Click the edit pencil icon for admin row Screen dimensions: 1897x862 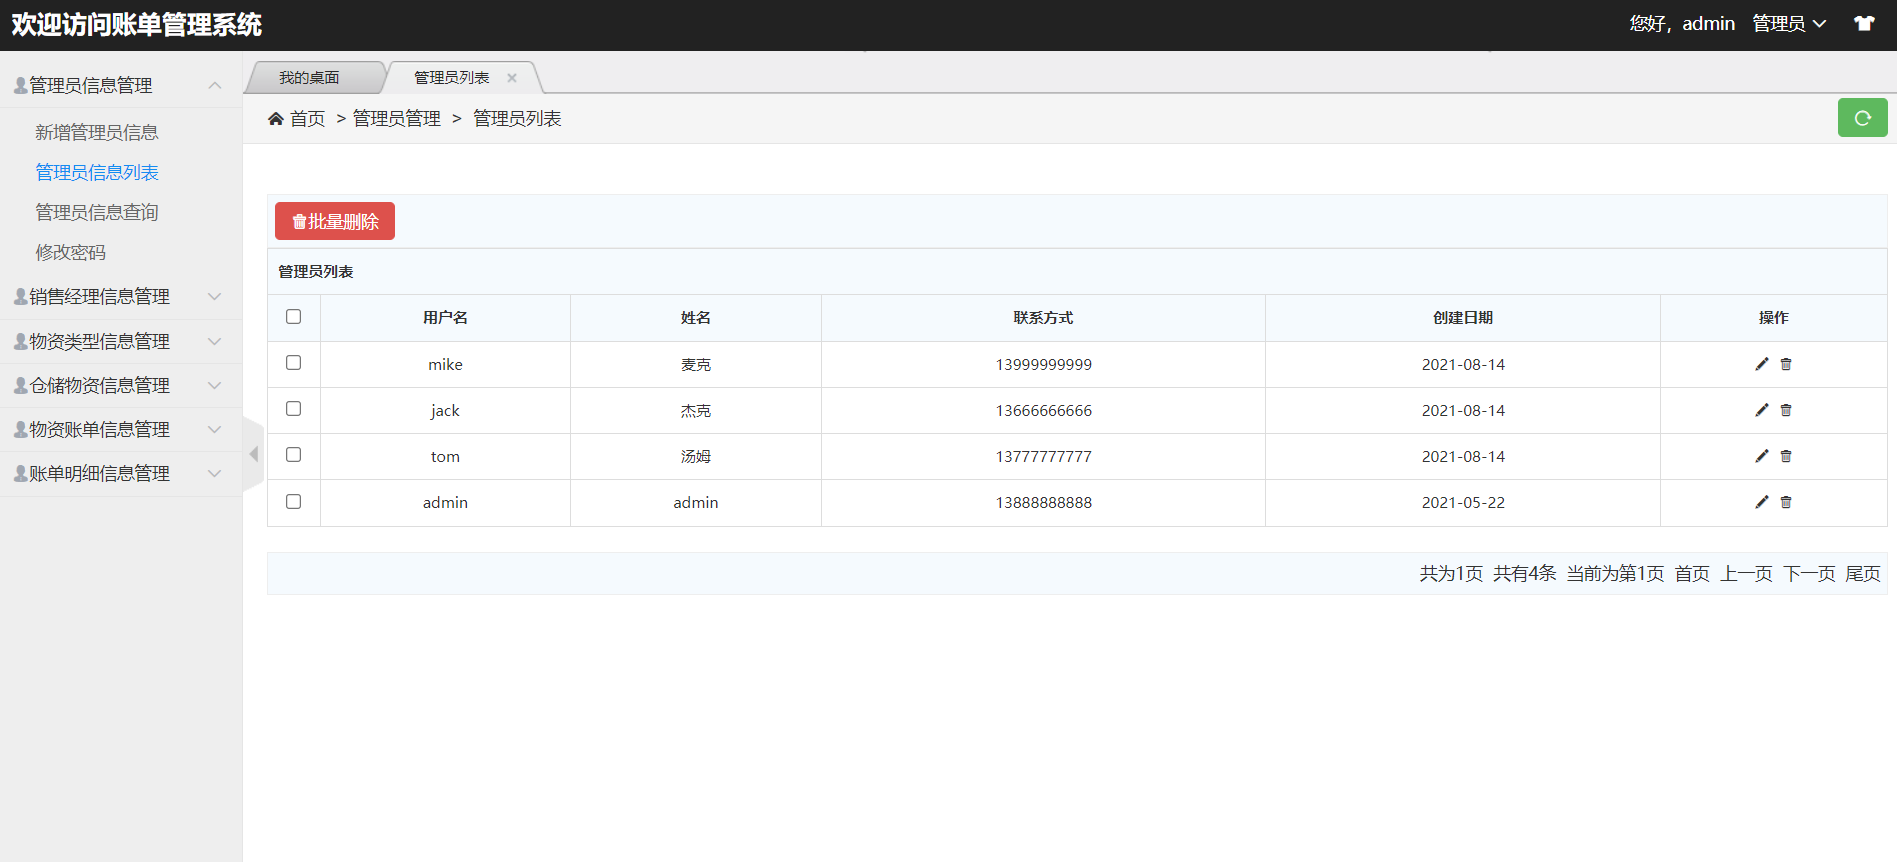point(1762,502)
